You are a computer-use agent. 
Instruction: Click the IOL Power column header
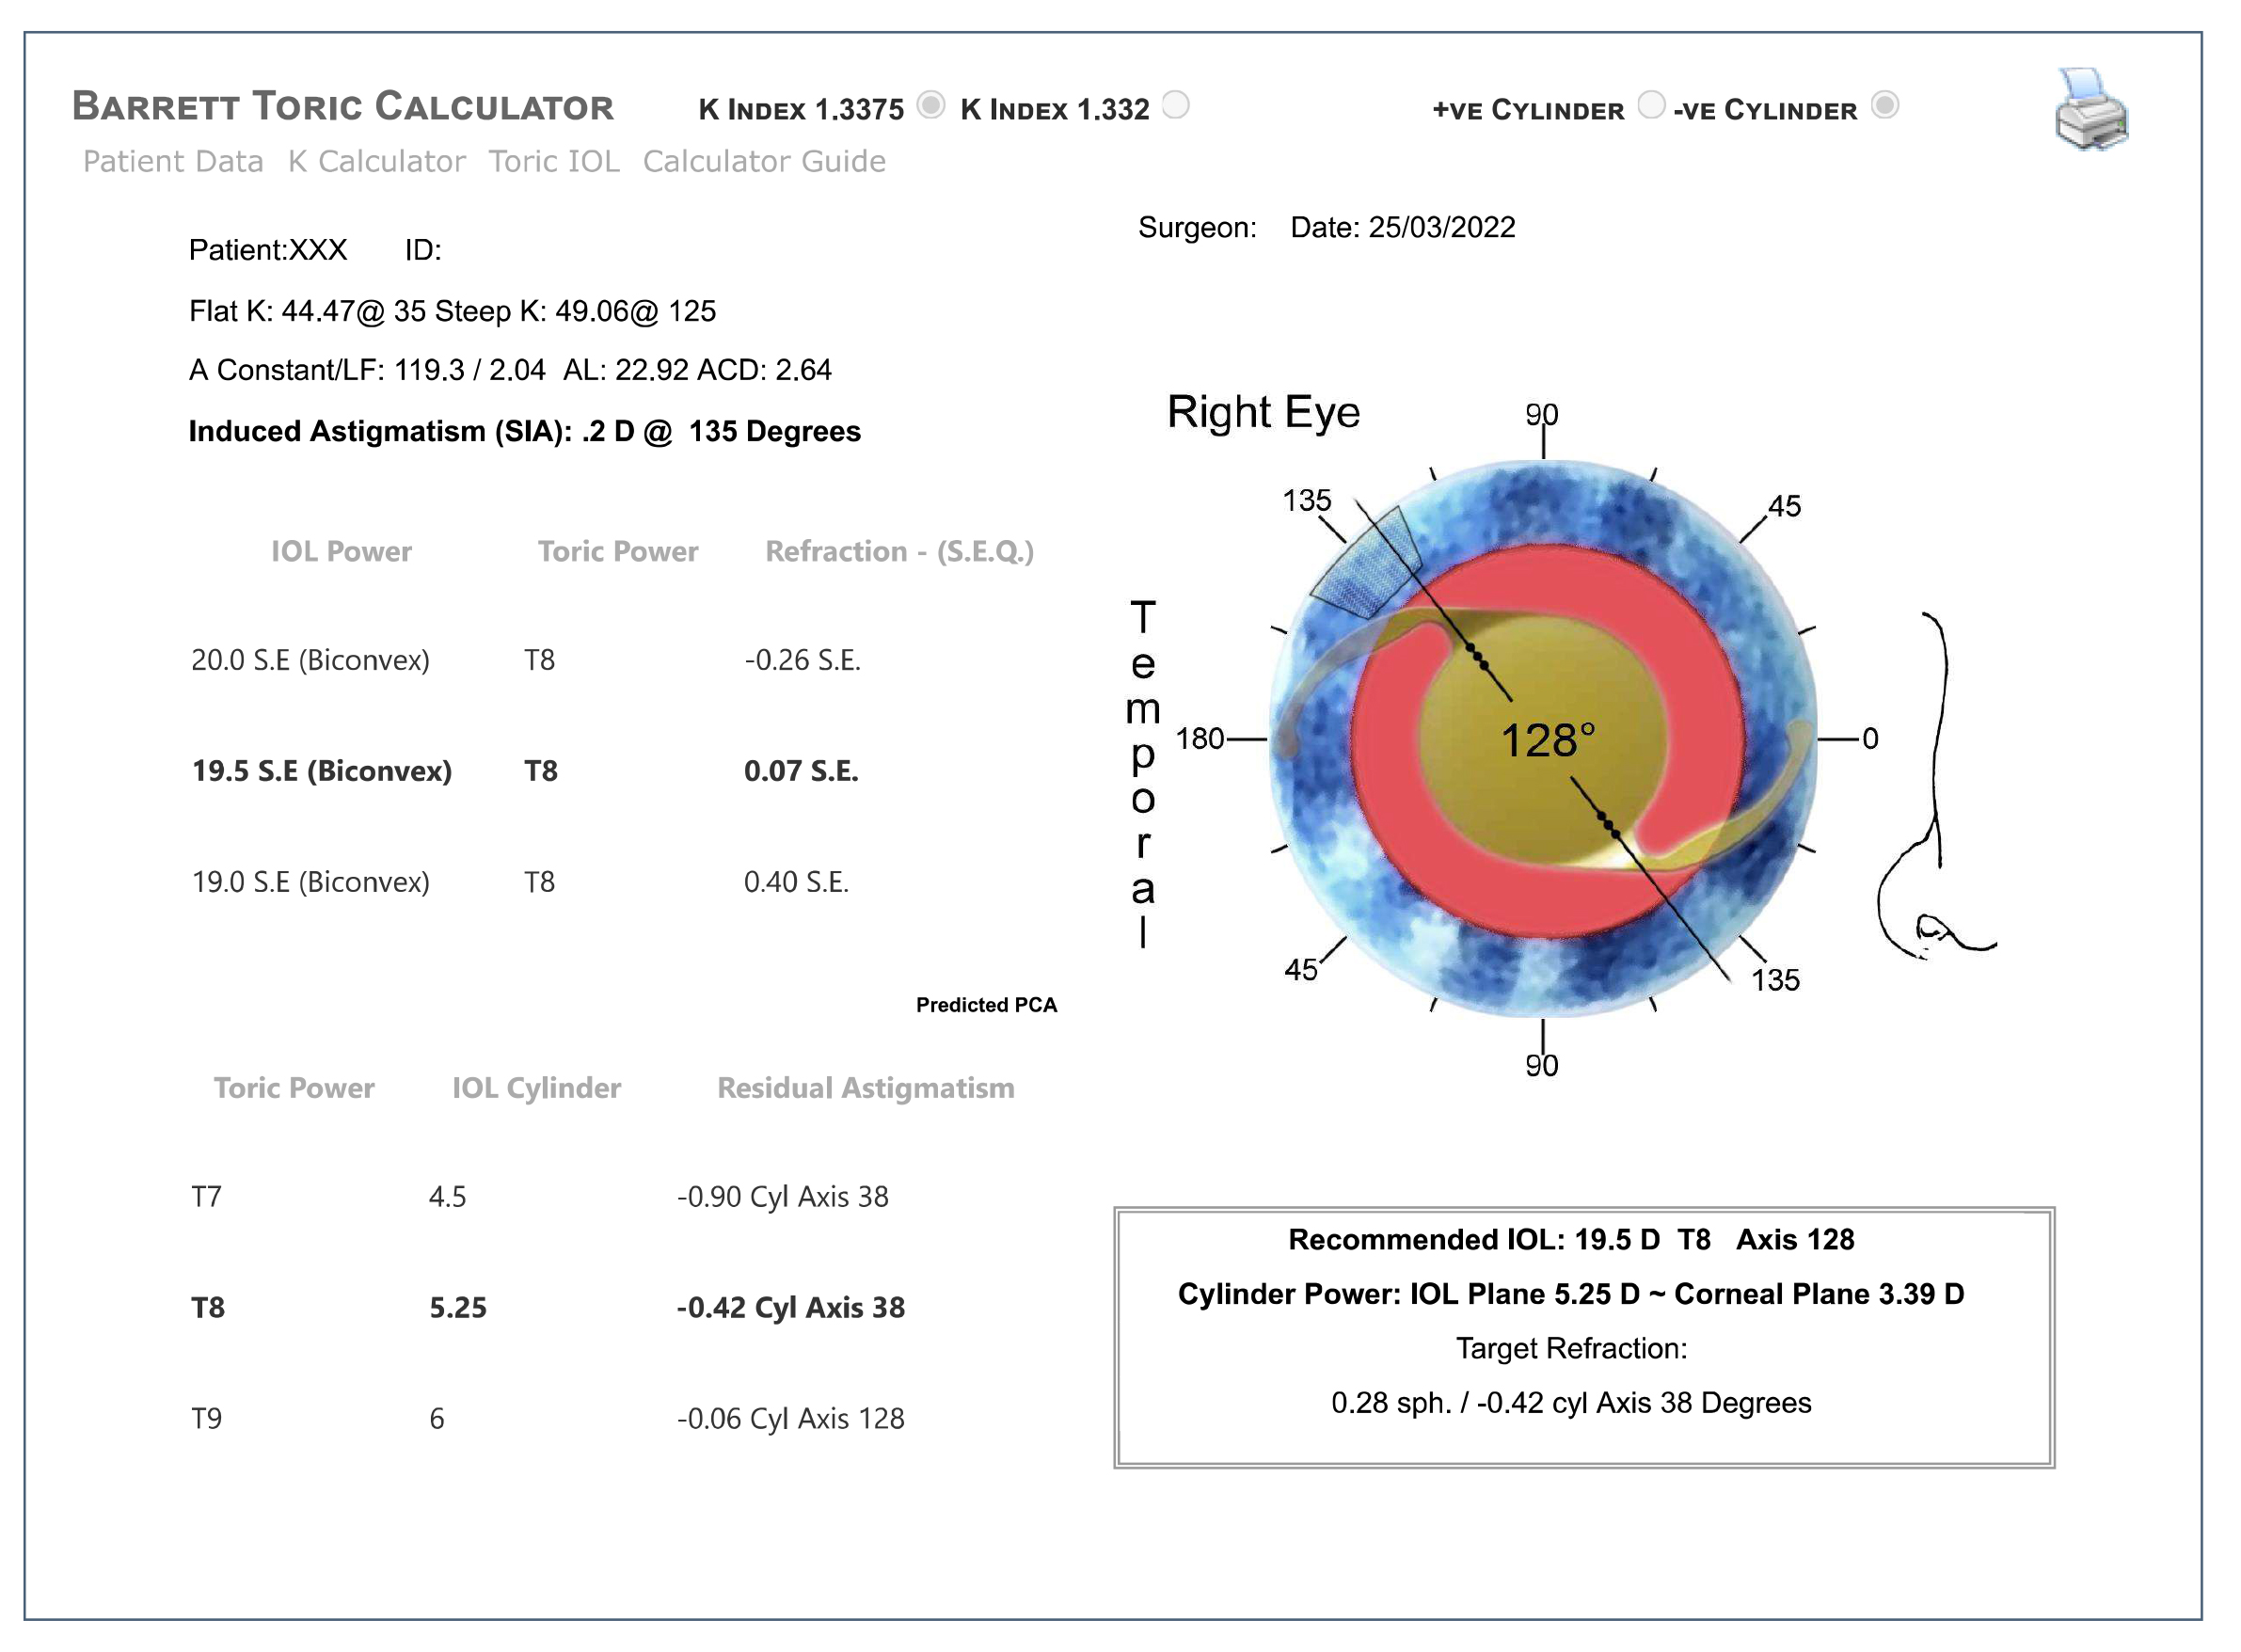(x=341, y=551)
